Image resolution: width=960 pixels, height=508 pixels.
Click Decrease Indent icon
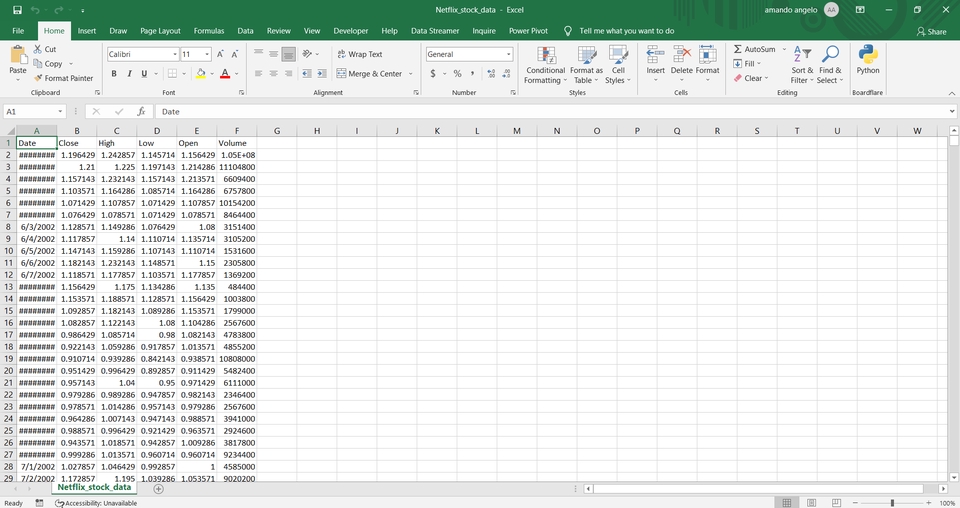307,73
